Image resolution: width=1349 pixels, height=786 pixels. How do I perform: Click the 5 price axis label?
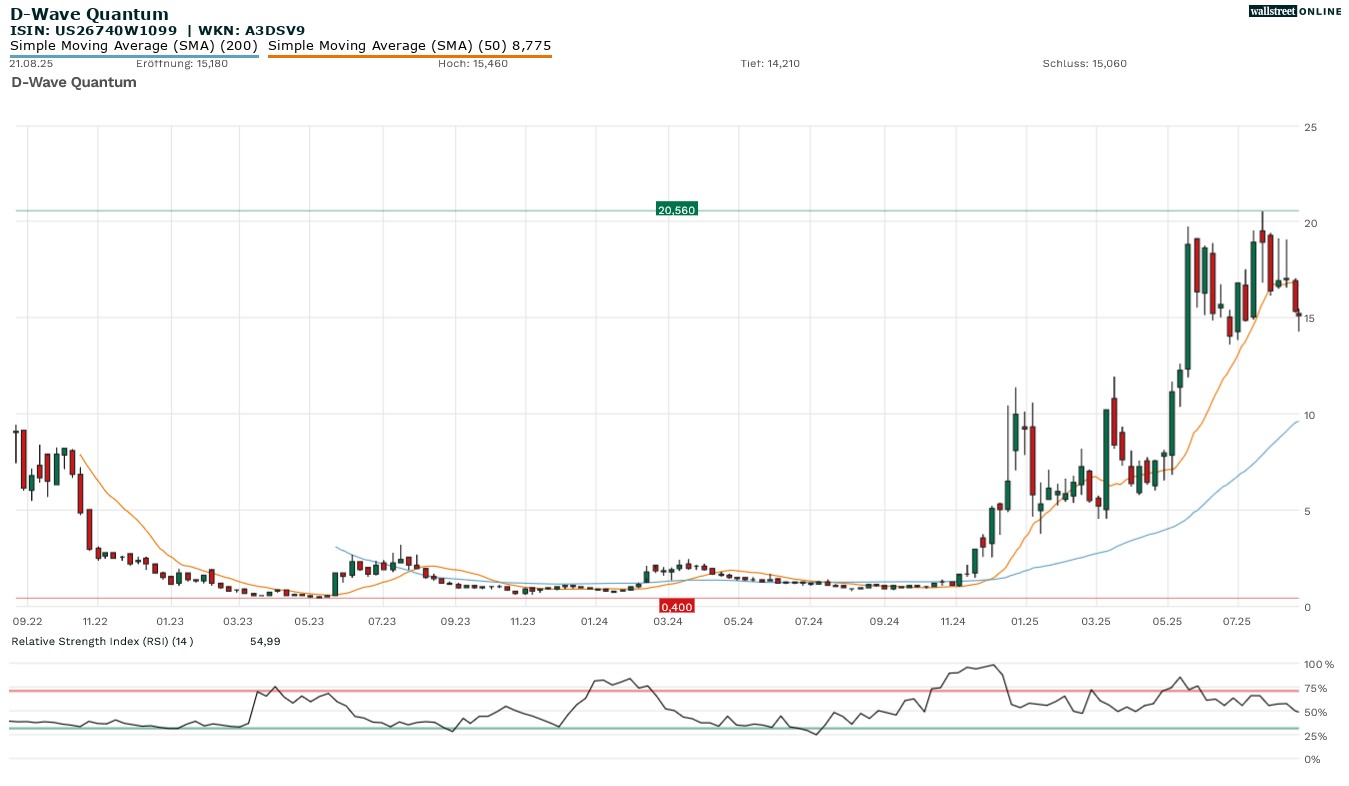click(x=1307, y=511)
